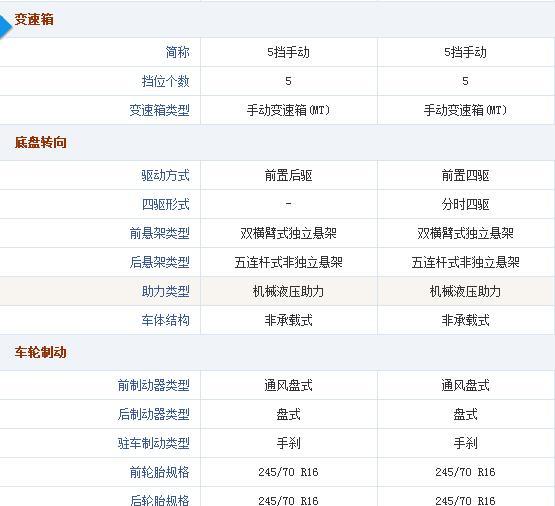Select 五连杆式非独立悬架 in the 前置四驱 model column

coord(465,263)
